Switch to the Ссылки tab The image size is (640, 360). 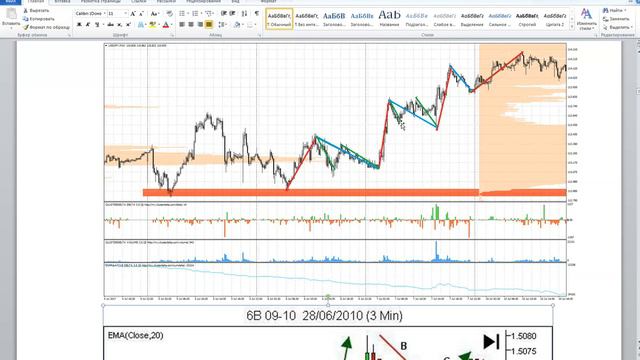tap(139, 2)
